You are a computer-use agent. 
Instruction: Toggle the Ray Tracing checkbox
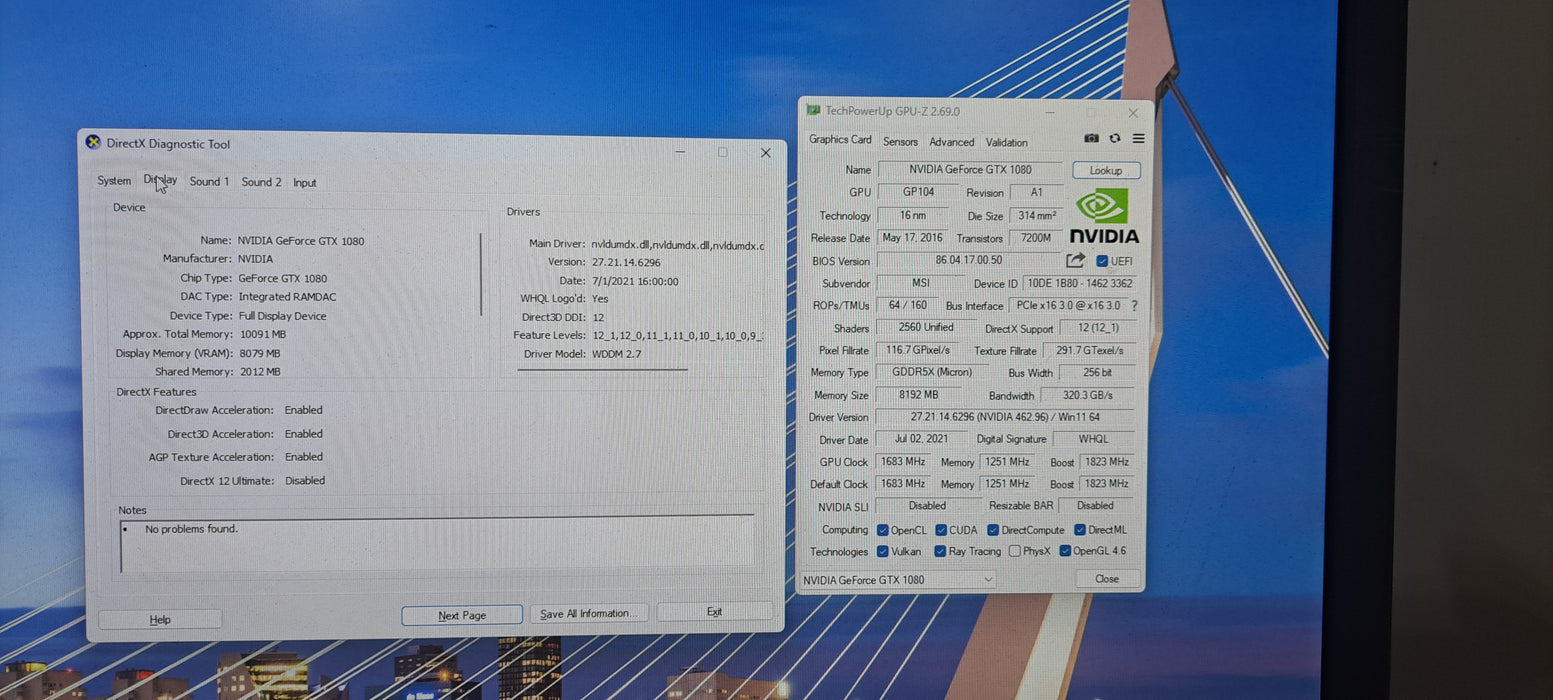[x=941, y=551]
